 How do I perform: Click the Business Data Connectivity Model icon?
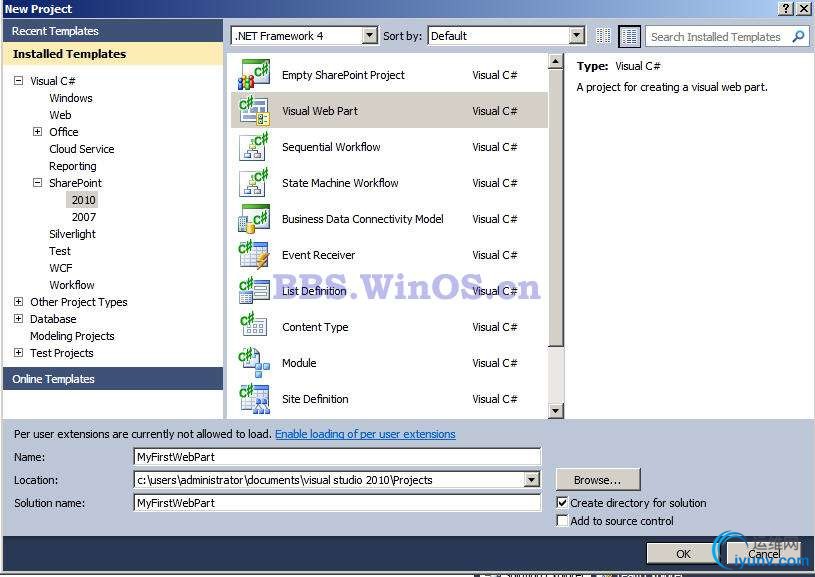coord(254,219)
